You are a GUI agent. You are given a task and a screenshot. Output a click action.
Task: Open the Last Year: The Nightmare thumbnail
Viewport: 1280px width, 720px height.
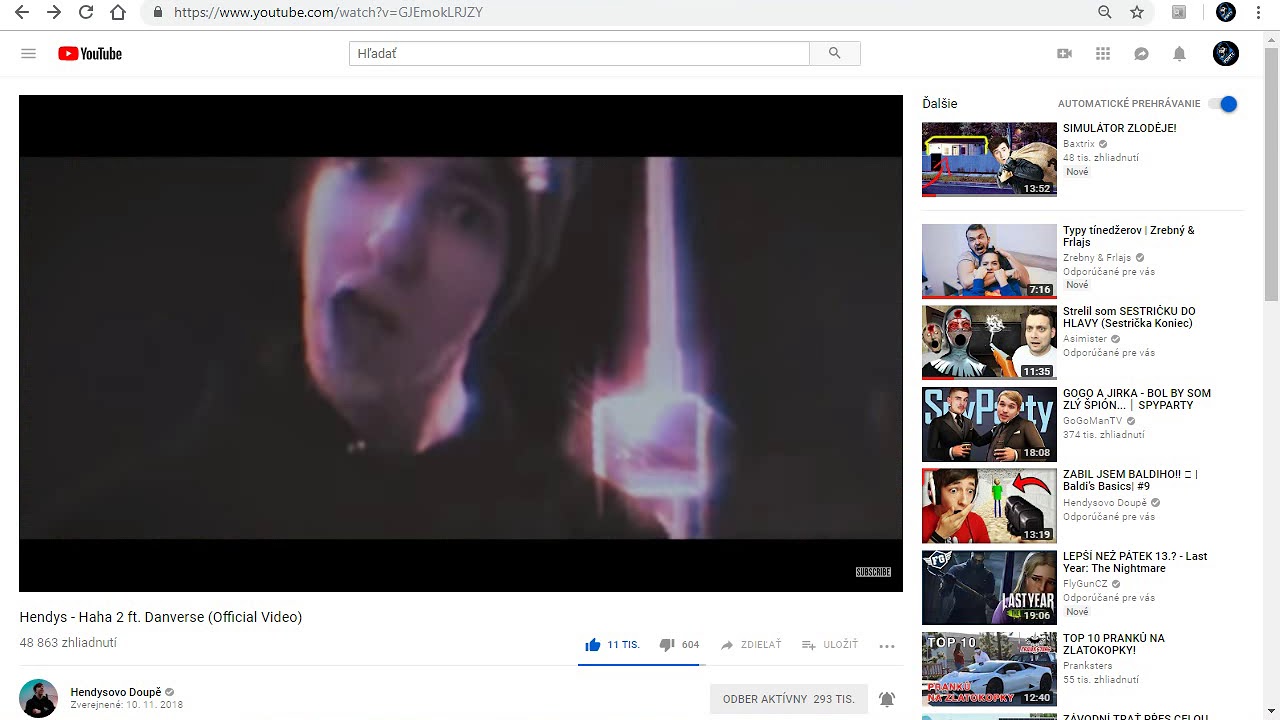pos(989,588)
